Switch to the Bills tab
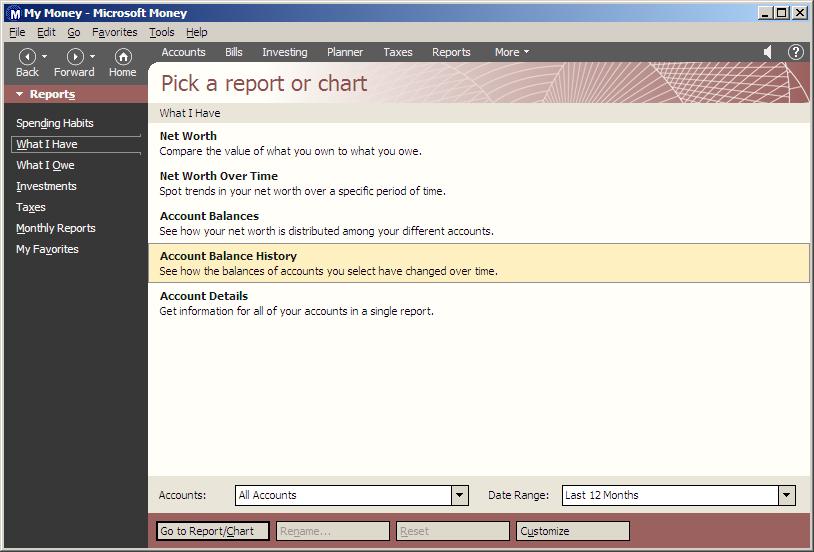Viewport: 814px width, 552px height. pyautogui.click(x=234, y=52)
